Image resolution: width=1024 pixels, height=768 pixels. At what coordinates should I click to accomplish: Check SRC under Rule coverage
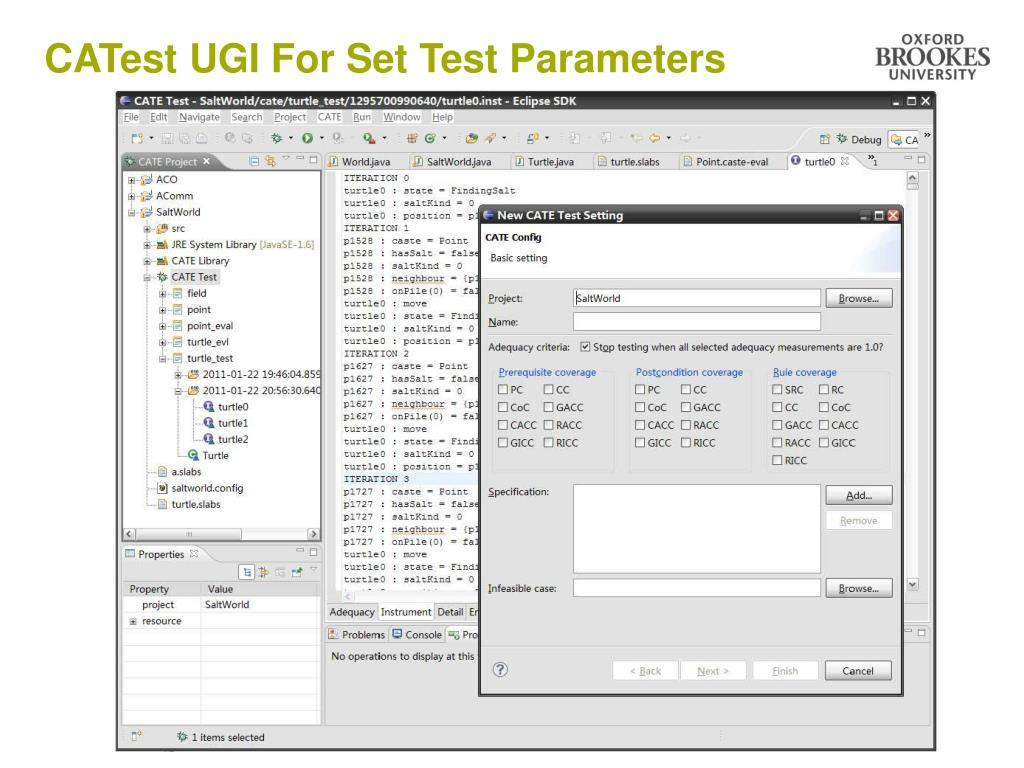click(x=777, y=390)
